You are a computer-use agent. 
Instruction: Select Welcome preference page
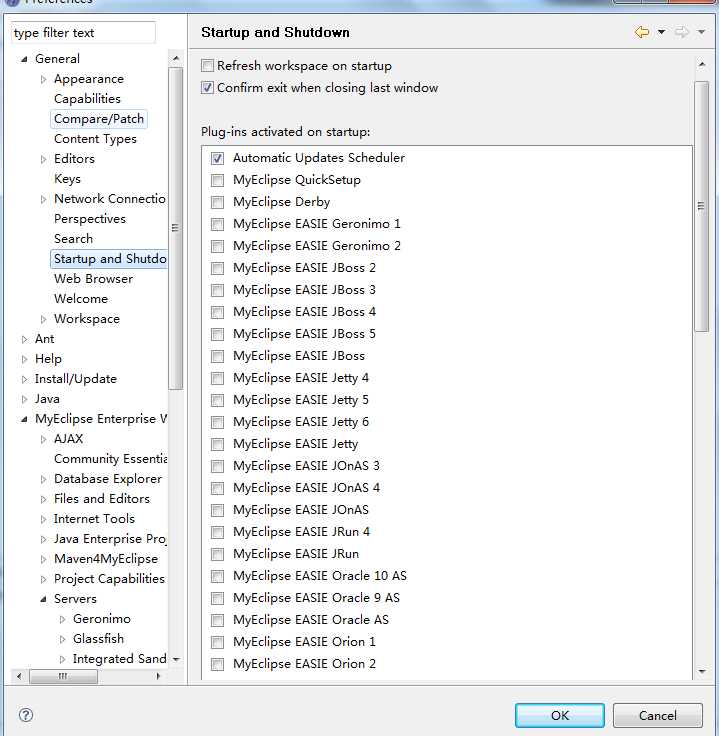click(x=81, y=299)
